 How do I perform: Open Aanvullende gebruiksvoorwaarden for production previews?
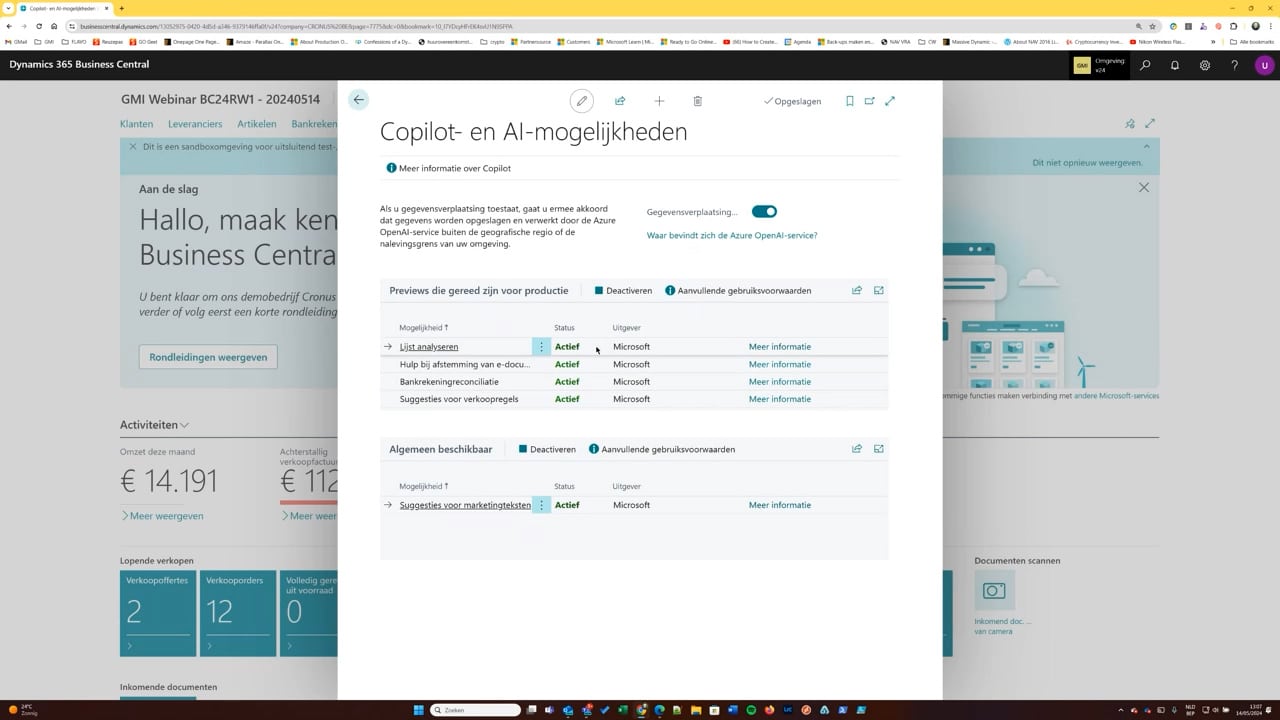pos(738,290)
